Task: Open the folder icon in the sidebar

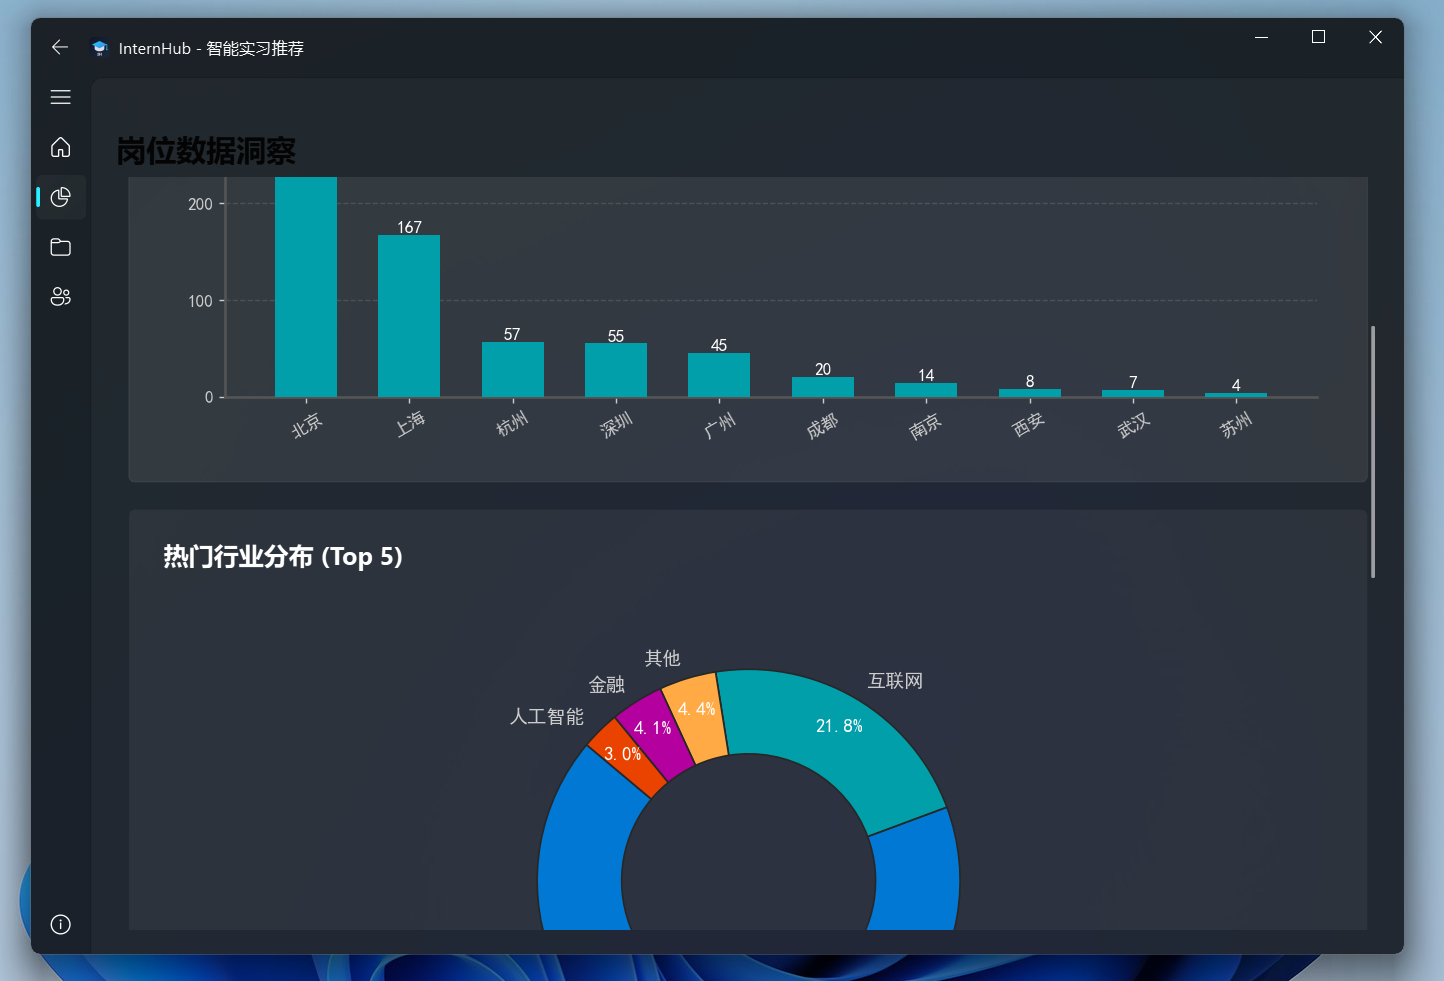Action: click(x=60, y=247)
